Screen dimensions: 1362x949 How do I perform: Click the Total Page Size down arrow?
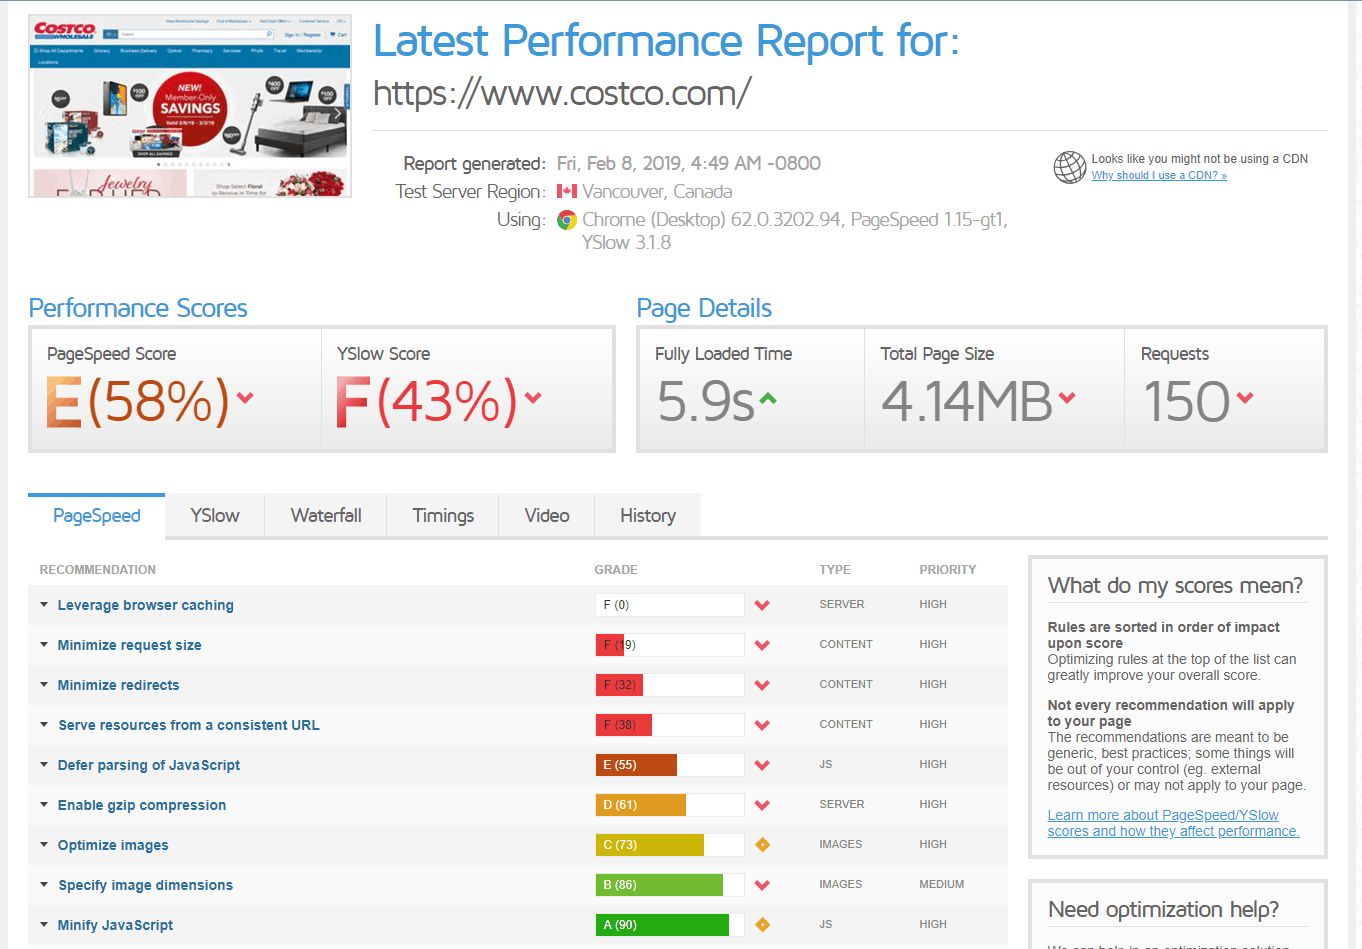(x=1067, y=398)
